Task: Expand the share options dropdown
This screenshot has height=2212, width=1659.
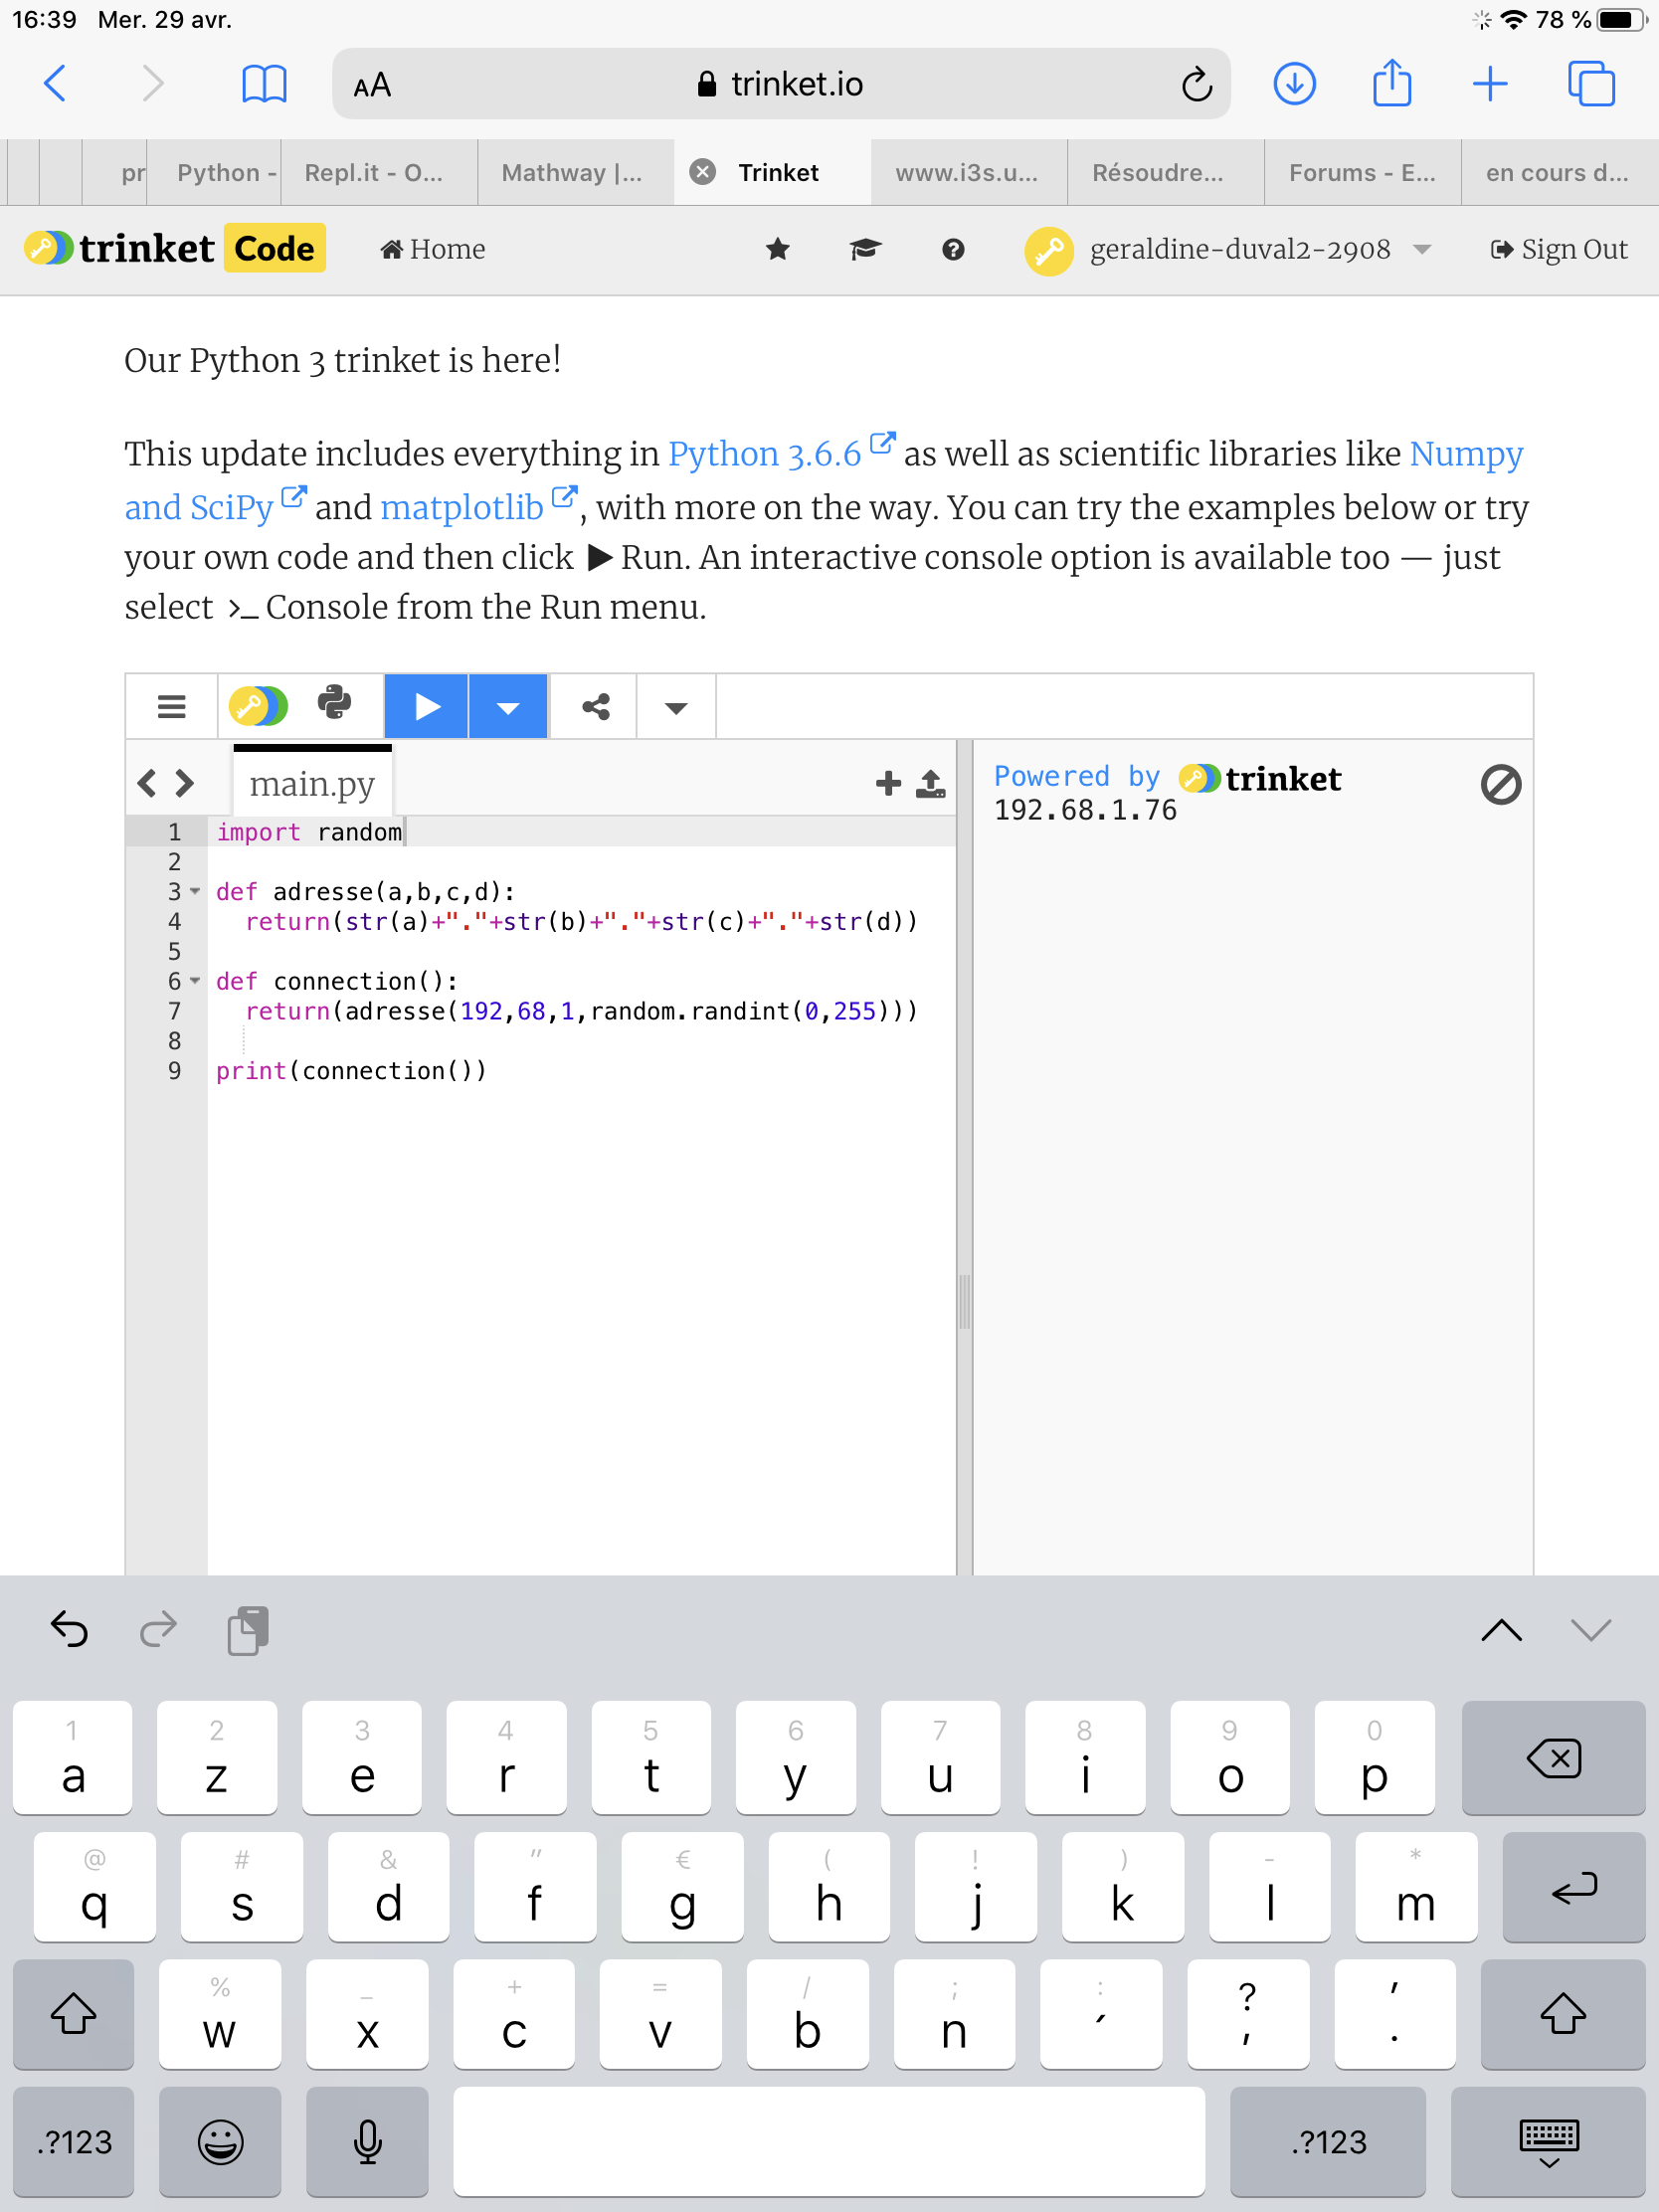Action: click(x=676, y=707)
